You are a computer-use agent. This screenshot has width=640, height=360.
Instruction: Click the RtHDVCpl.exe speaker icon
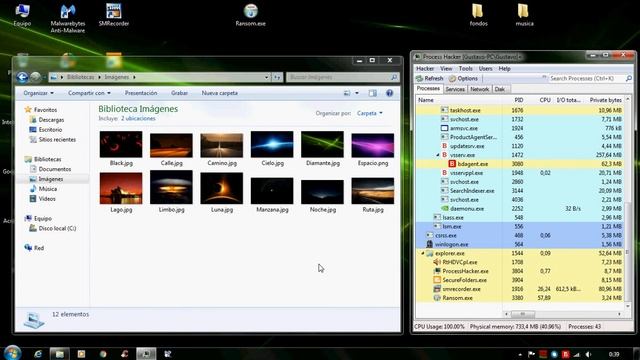pyautogui.click(x=437, y=262)
